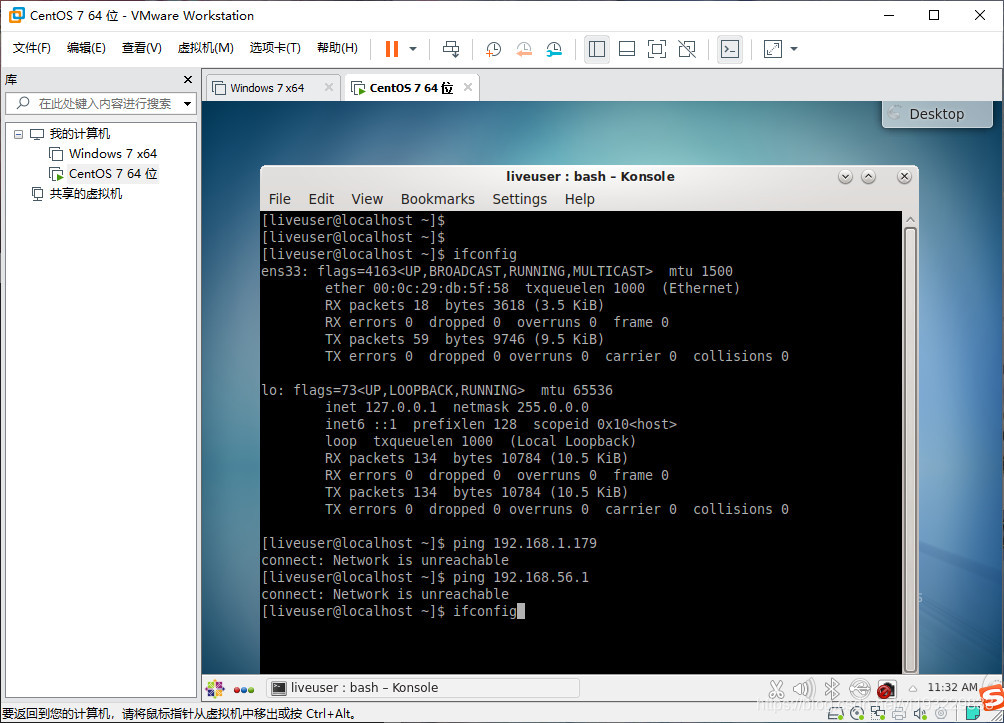Toggle the library sidebar view
Screen dimensions: 1004x723
point(597,49)
